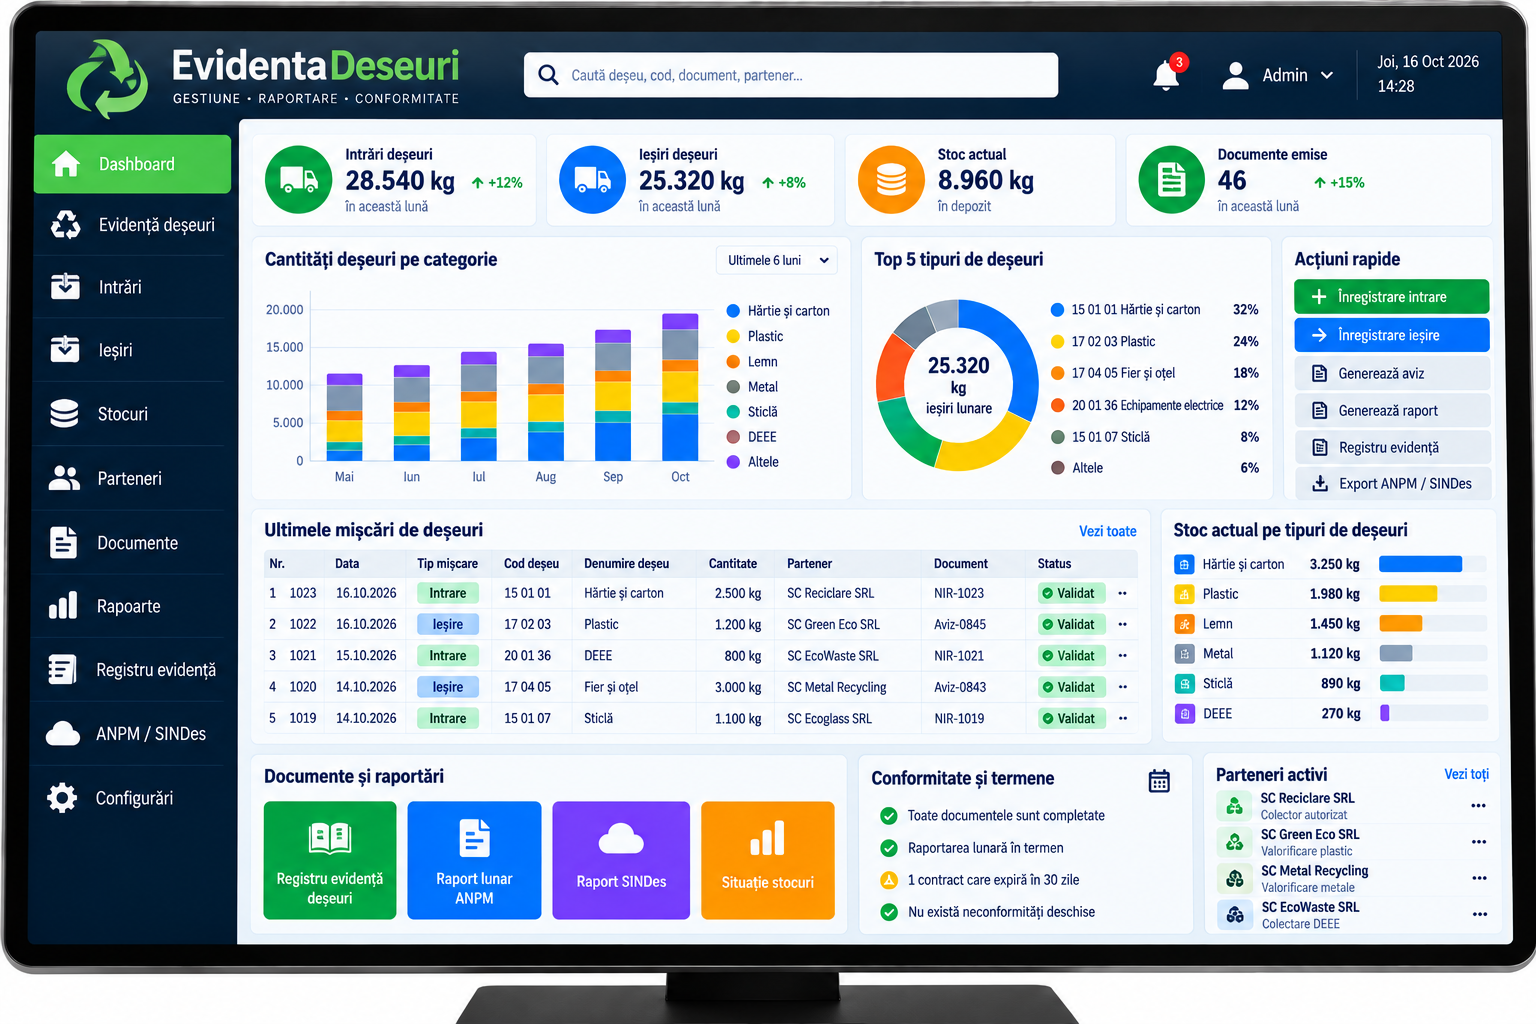Open row options for SC Reciclare SRL movement

1122,593
